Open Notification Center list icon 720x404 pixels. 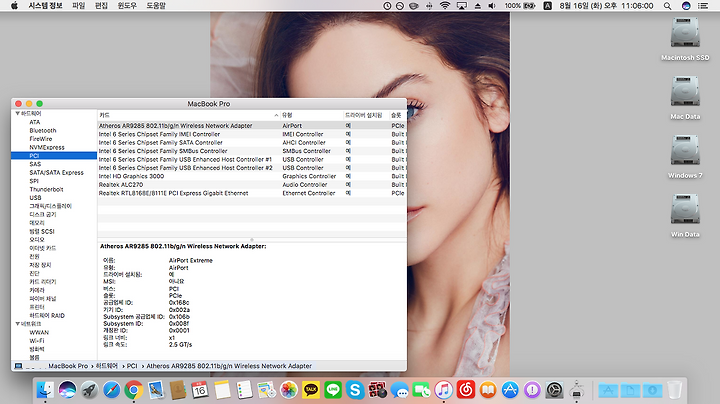(x=703, y=6)
